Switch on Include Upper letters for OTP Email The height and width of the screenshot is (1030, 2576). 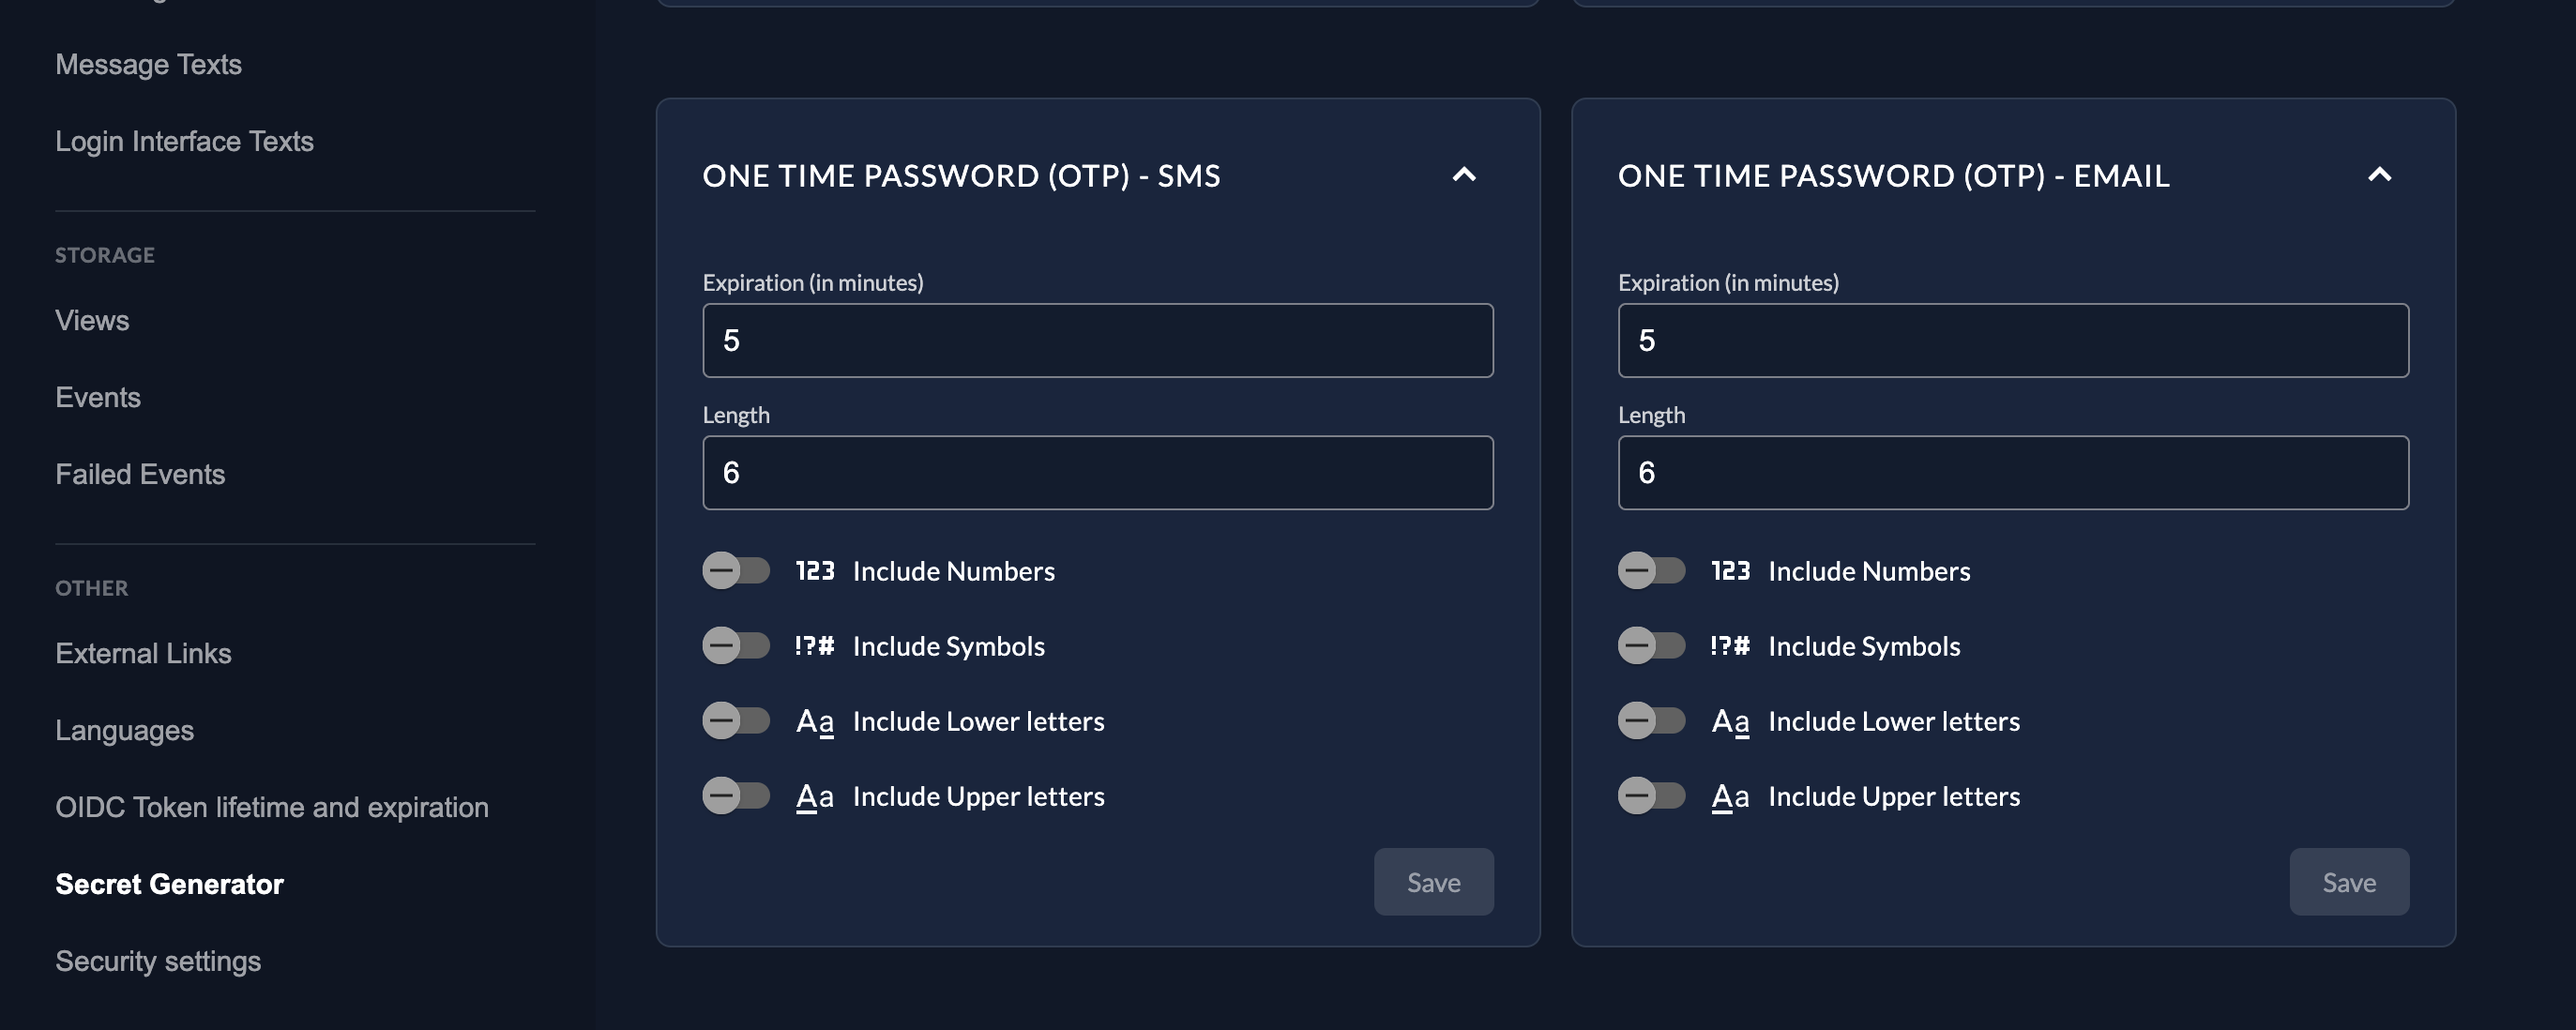pos(1652,797)
